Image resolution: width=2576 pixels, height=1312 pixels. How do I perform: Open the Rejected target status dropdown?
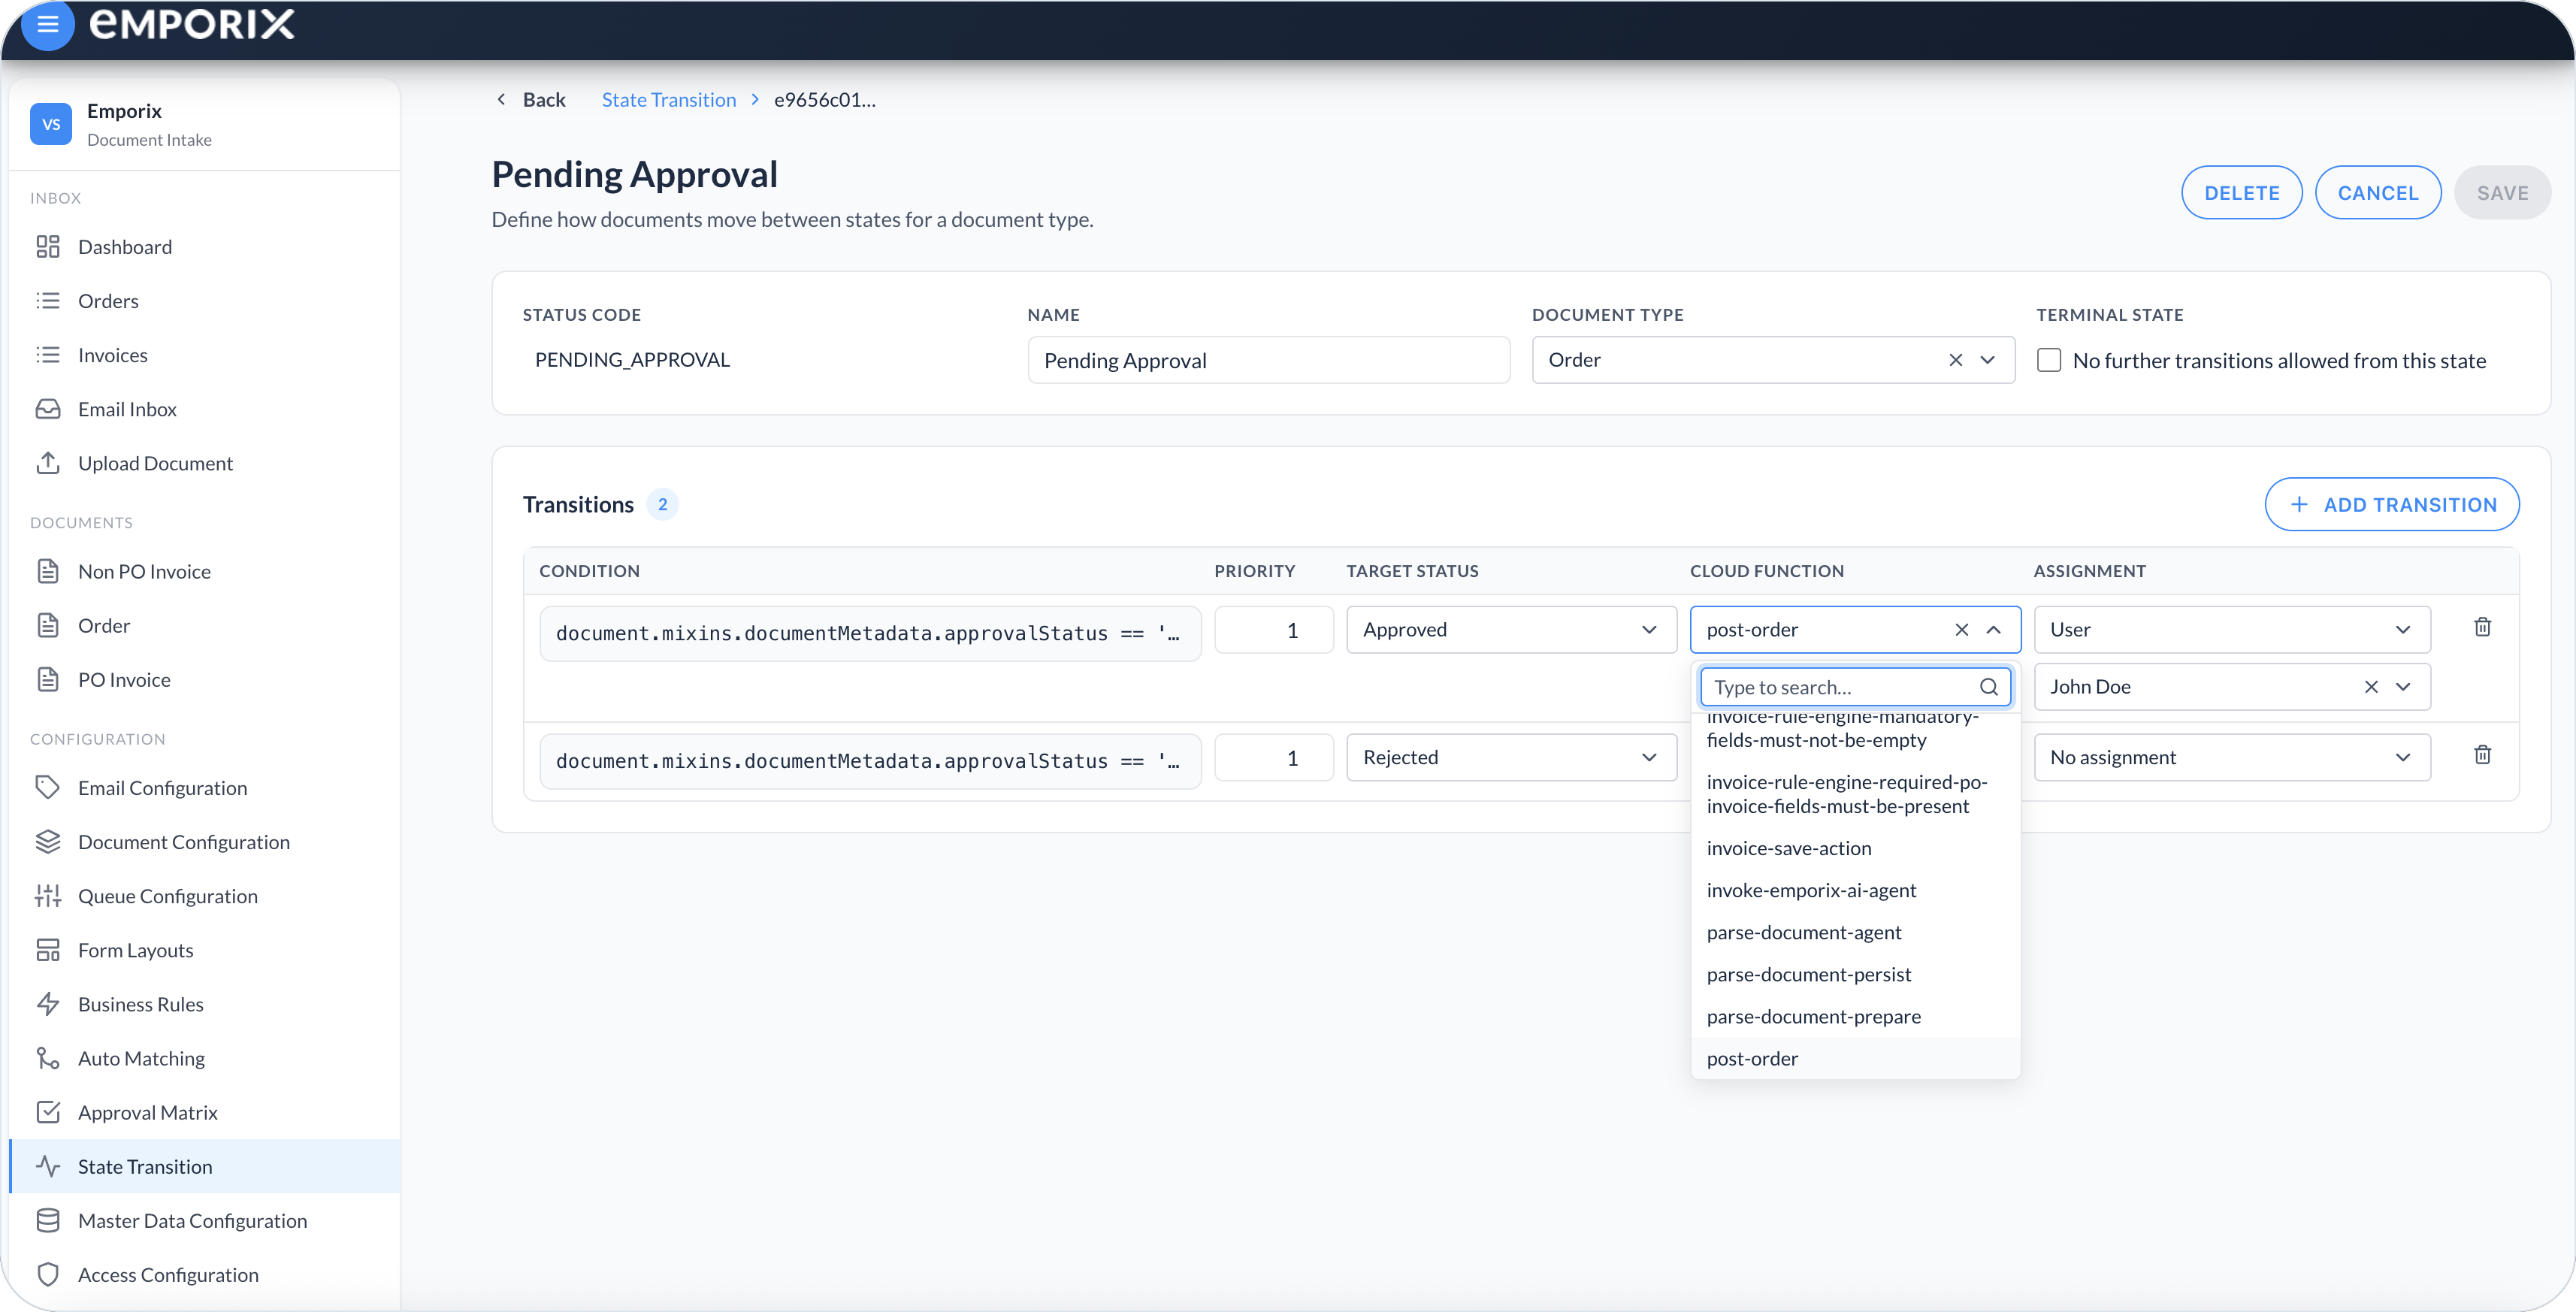[1511, 758]
